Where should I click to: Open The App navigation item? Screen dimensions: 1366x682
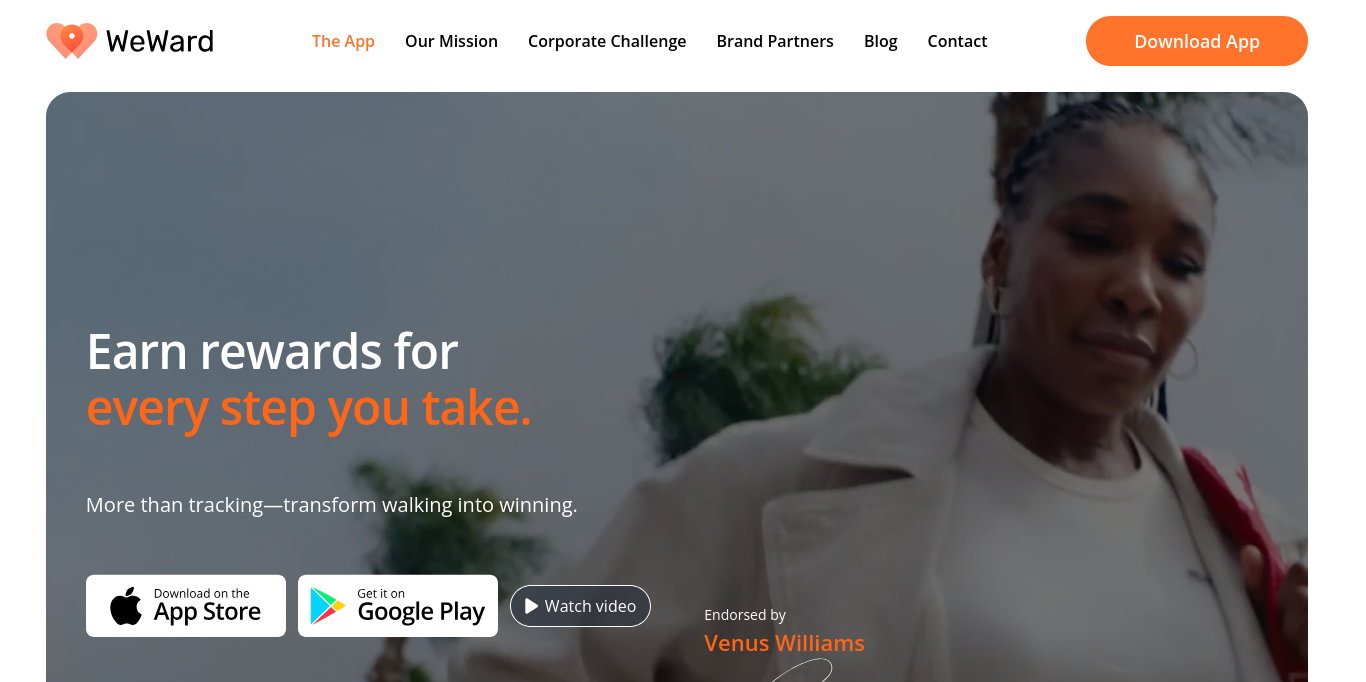click(x=343, y=41)
